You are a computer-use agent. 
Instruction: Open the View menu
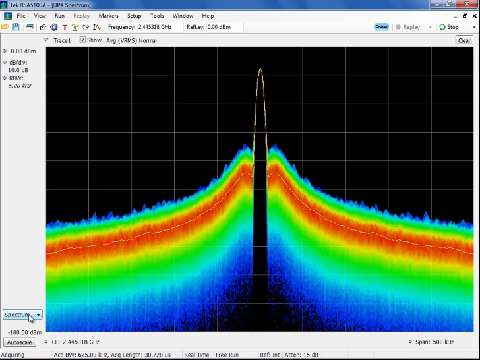(x=39, y=16)
